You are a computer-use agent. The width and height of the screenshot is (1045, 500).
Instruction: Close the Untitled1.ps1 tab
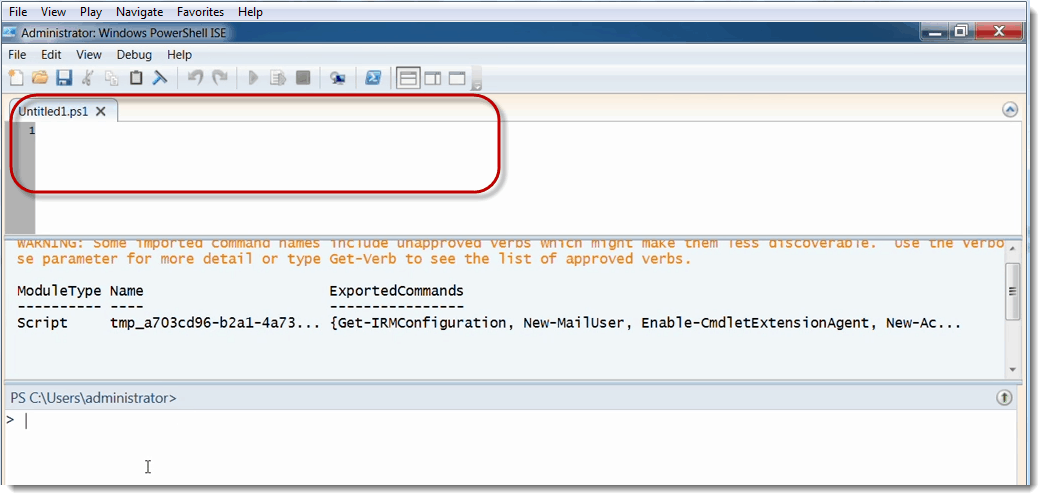101,111
